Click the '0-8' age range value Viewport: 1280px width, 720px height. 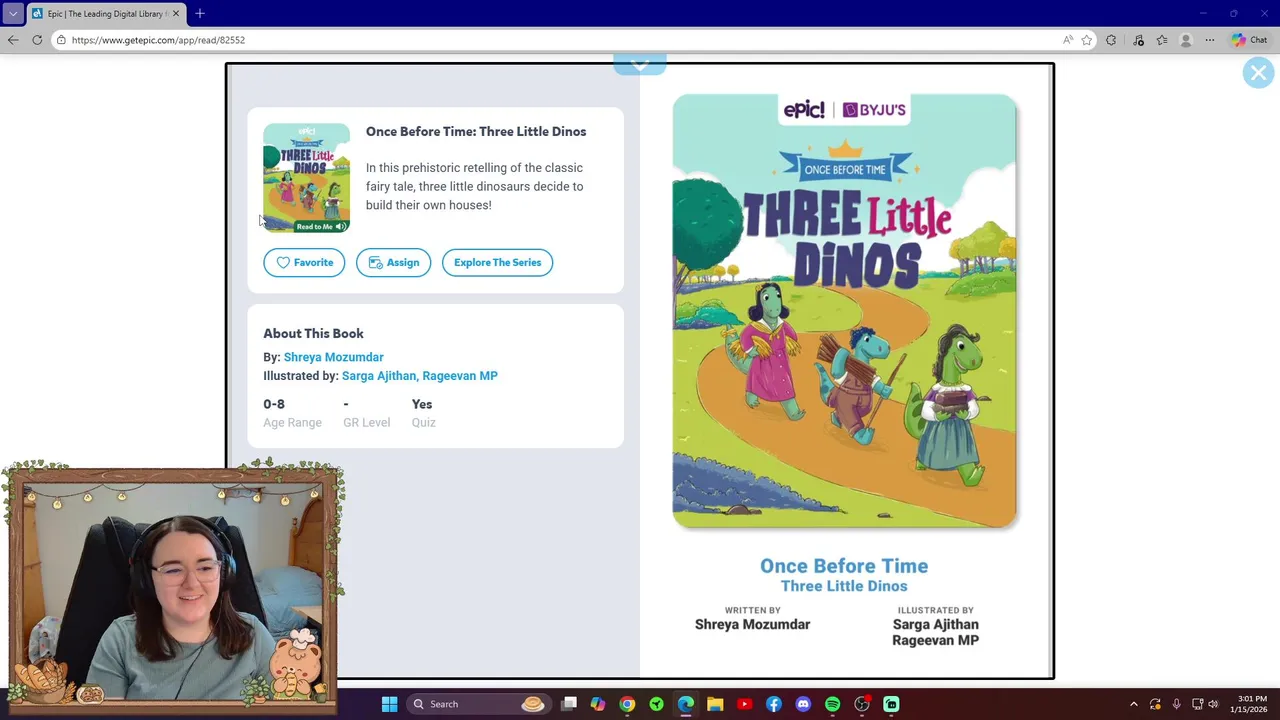[x=274, y=404]
